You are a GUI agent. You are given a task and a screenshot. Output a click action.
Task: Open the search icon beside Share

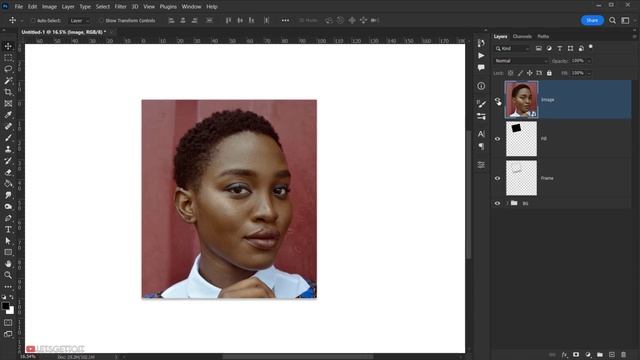(612, 20)
